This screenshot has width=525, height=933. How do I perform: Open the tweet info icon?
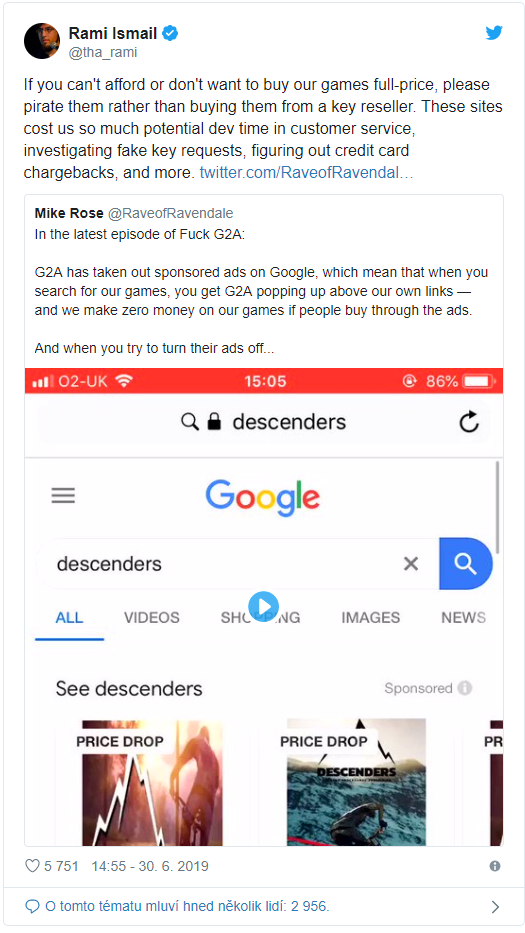coord(495,866)
